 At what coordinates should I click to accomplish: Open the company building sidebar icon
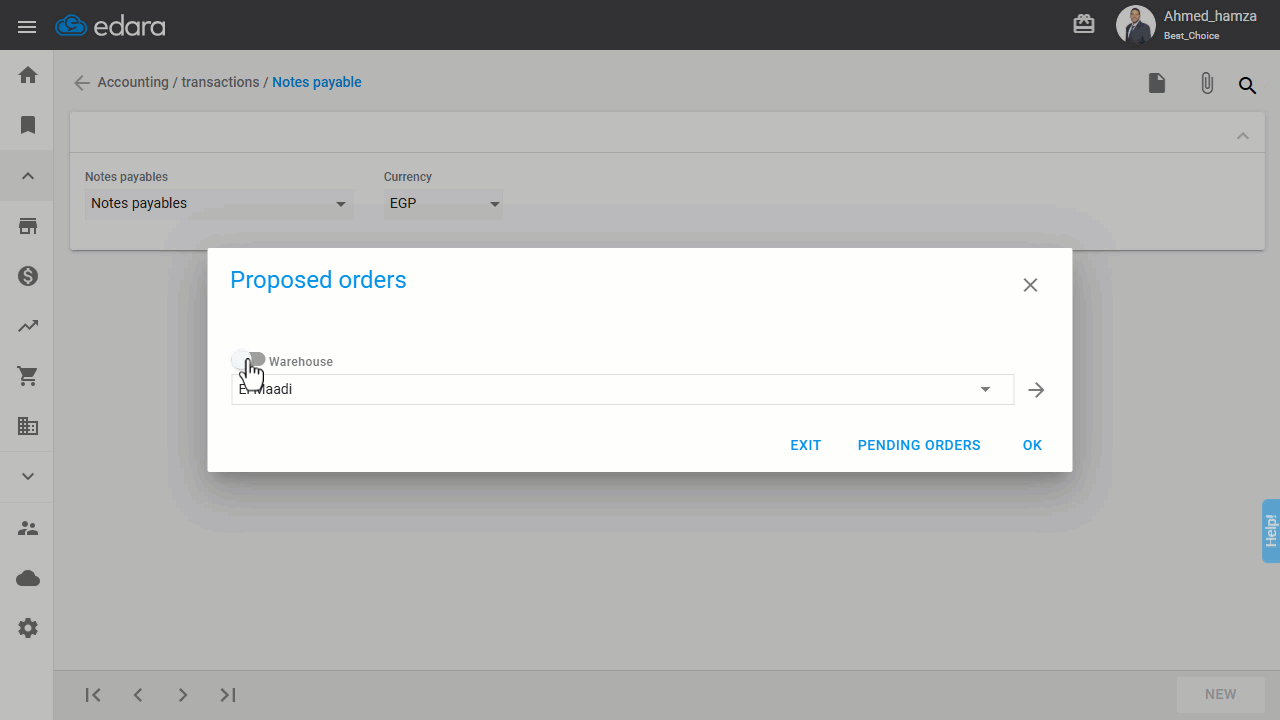coord(28,426)
